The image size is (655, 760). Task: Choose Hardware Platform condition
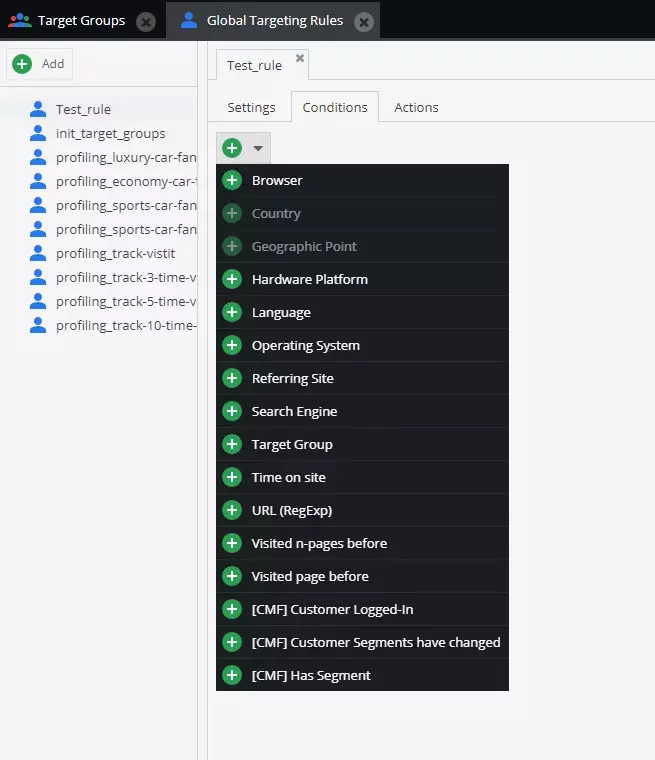pyautogui.click(x=362, y=279)
